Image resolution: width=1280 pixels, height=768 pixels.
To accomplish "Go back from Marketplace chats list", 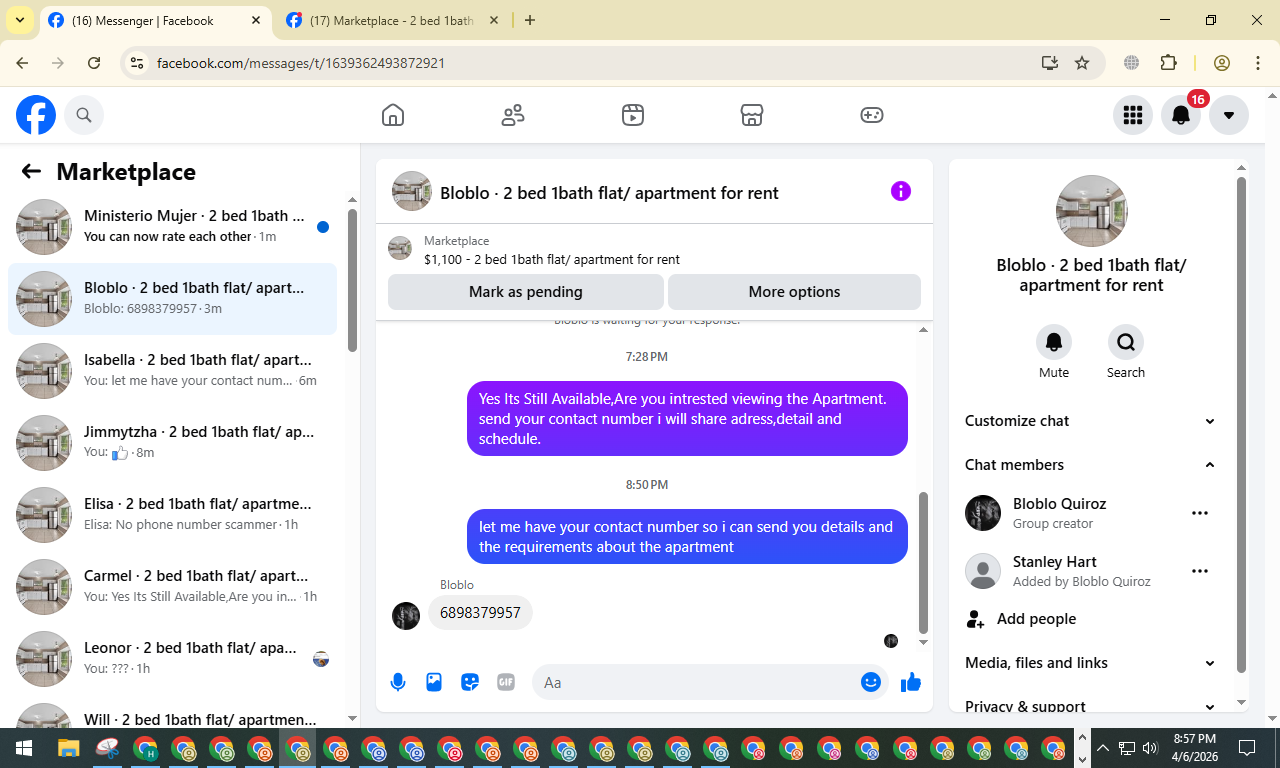I will pyautogui.click(x=31, y=171).
